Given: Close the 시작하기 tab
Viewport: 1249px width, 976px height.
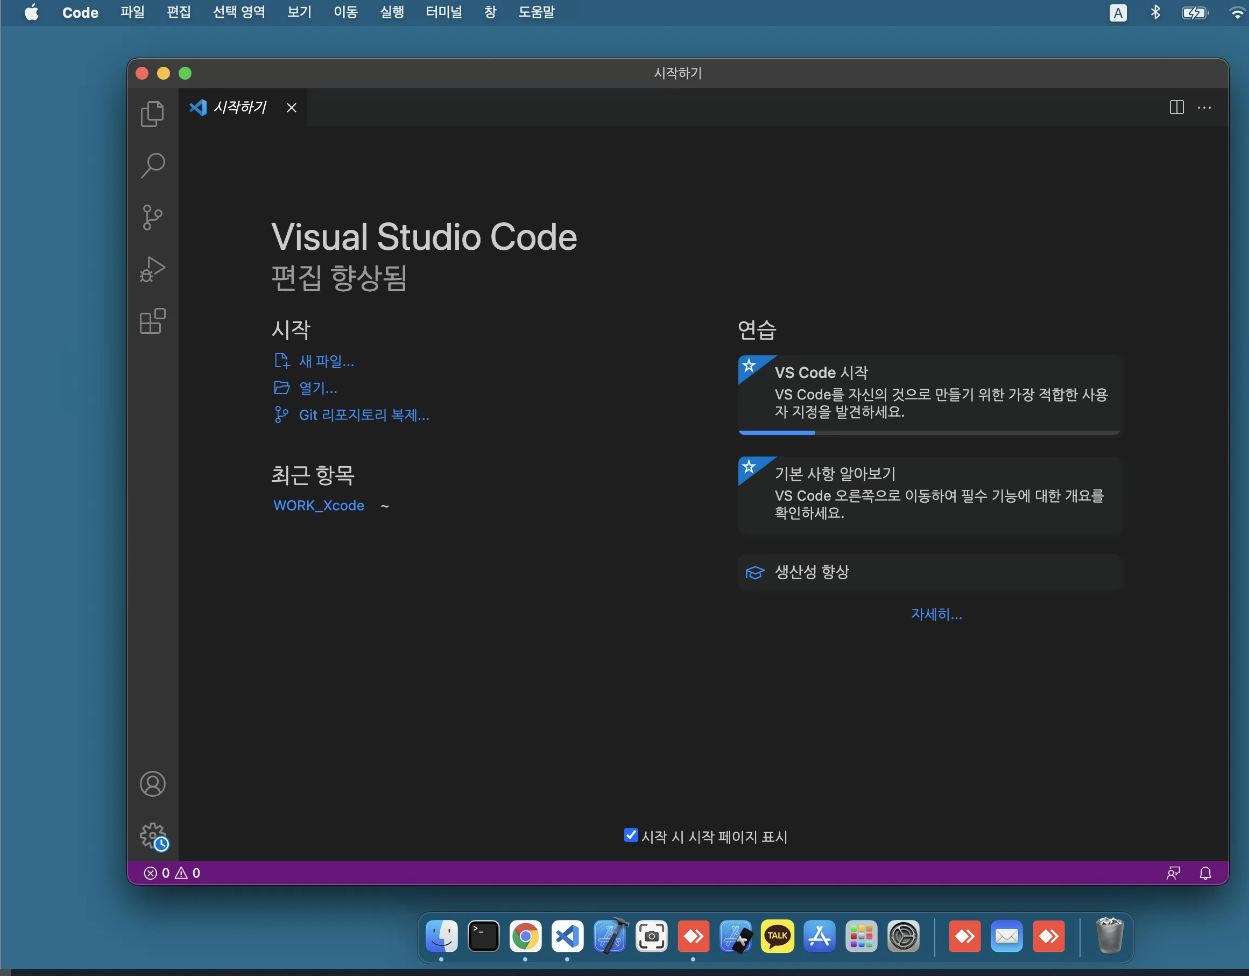Looking at the screenshot, I should click(x=291, y=107).
